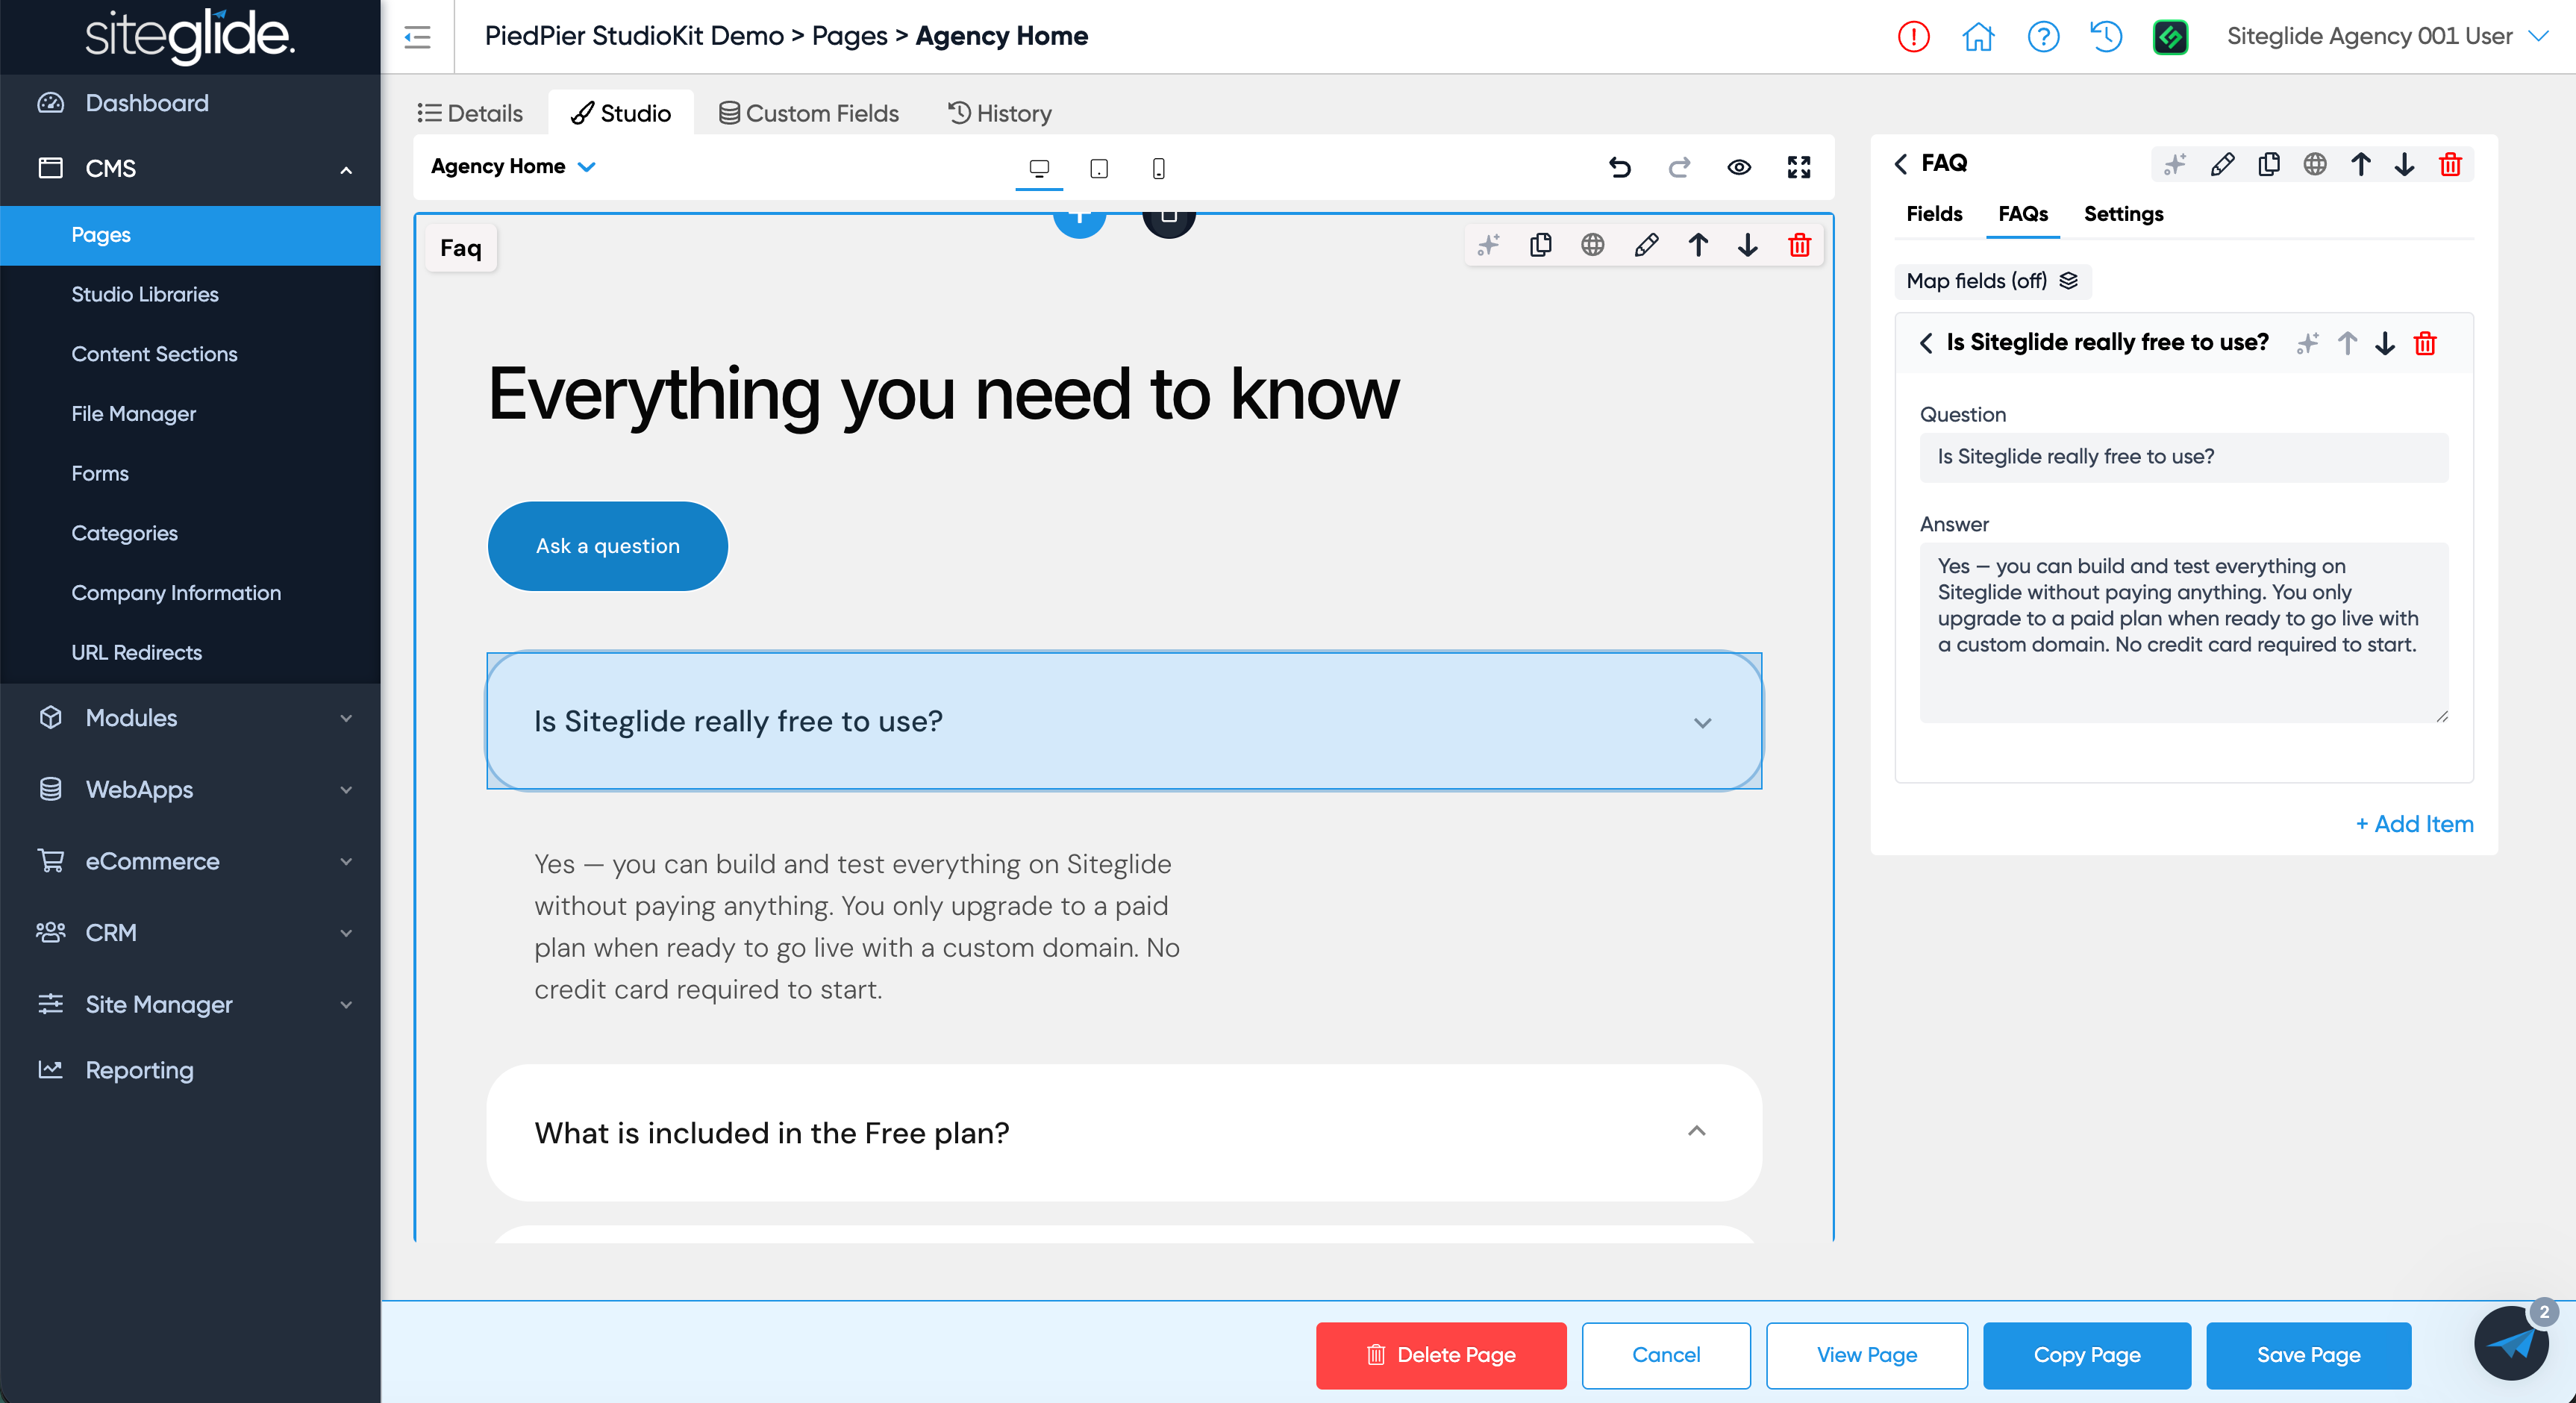The width and height of the screenshot is (2576, 1403).
Task: Expand 'What is included in the Free plan?' accordion
Action: click(x=1124, y=1133)
